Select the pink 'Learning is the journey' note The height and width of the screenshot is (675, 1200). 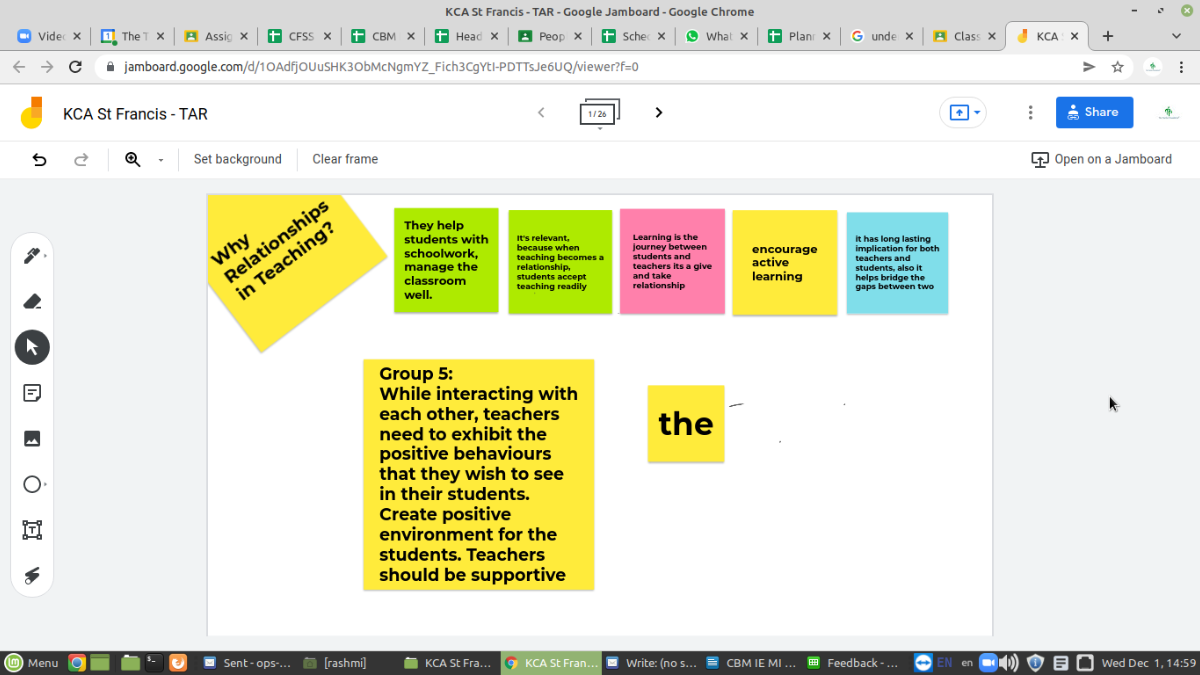click(671, 262)
